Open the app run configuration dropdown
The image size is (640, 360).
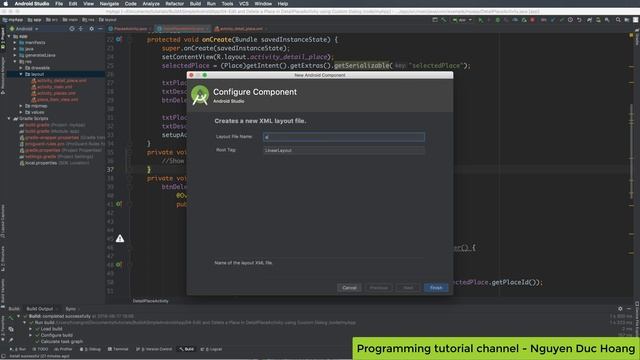[x=462, y=20]
